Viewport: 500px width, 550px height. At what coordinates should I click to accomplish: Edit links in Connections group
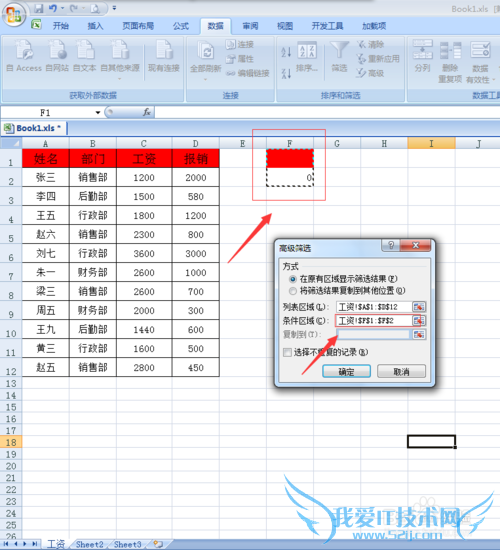(248, 73)
